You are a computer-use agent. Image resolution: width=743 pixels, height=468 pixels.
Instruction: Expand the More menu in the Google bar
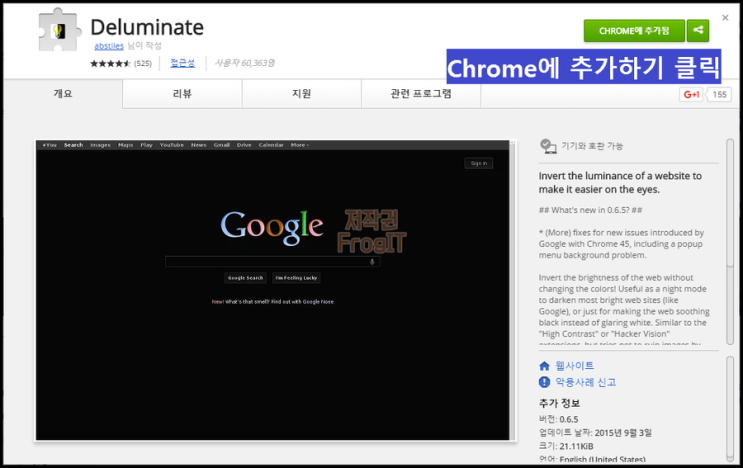point(299,145)
